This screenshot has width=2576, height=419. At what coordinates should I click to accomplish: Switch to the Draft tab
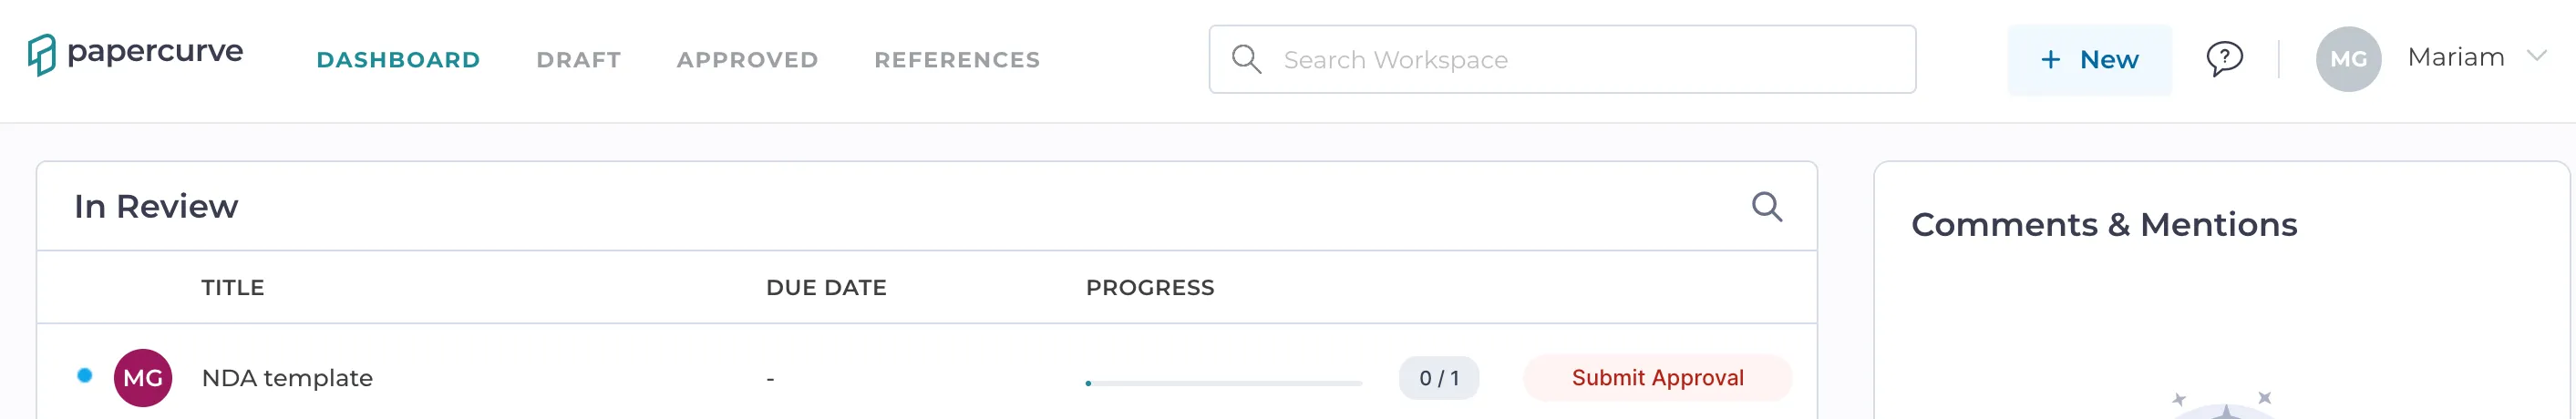pos(578,60)
